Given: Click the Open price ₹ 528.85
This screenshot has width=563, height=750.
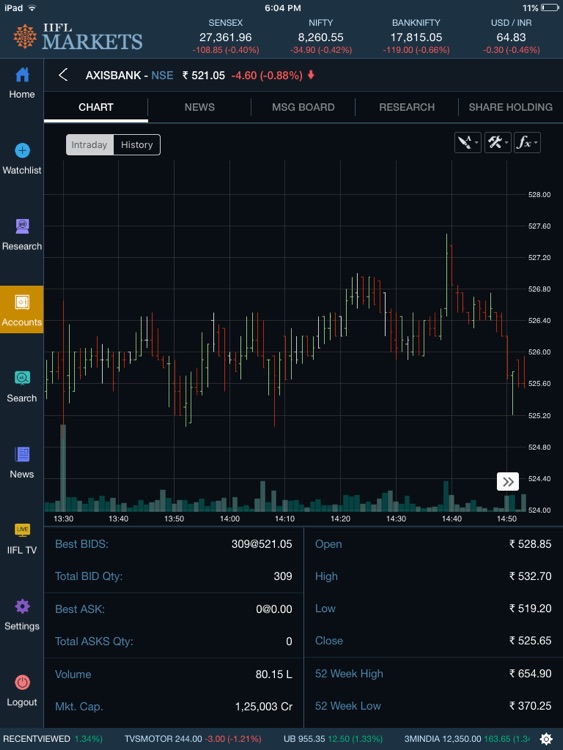Looking at the screenshot, I should click(x=530, y=544).
